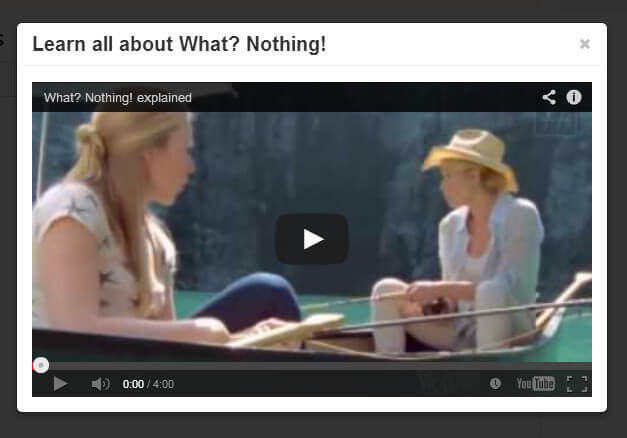The image size is (627, 438).
Task: Seek near the end of the progress bar
Action: pos(582,366)
